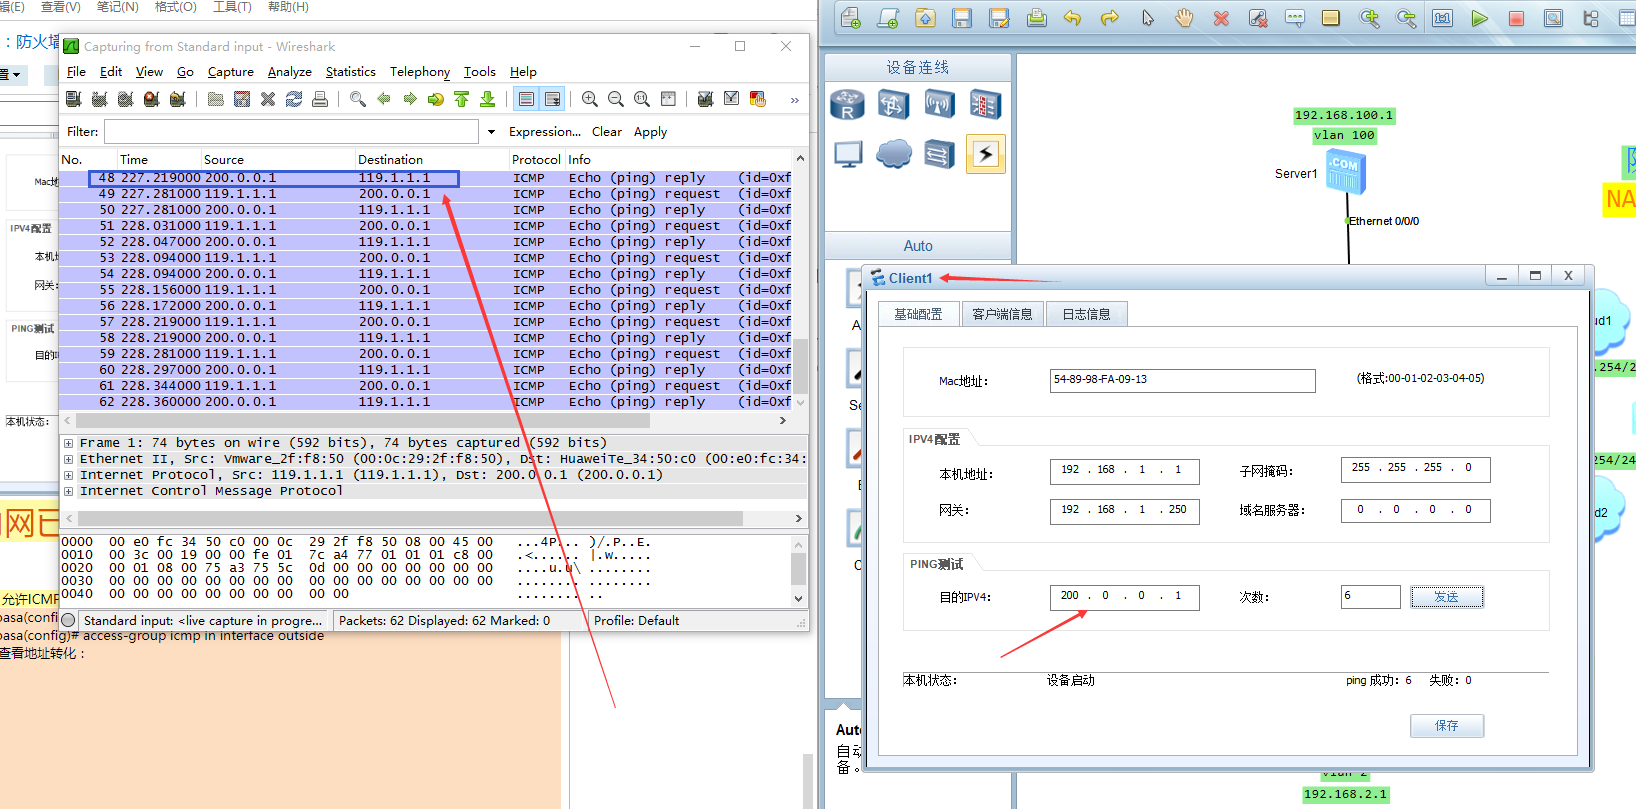The height and width of the screenshot is (809, 1636).
Task: Click eNSP save topology icon
Action: pyautogui.click(x=962, y=18)
